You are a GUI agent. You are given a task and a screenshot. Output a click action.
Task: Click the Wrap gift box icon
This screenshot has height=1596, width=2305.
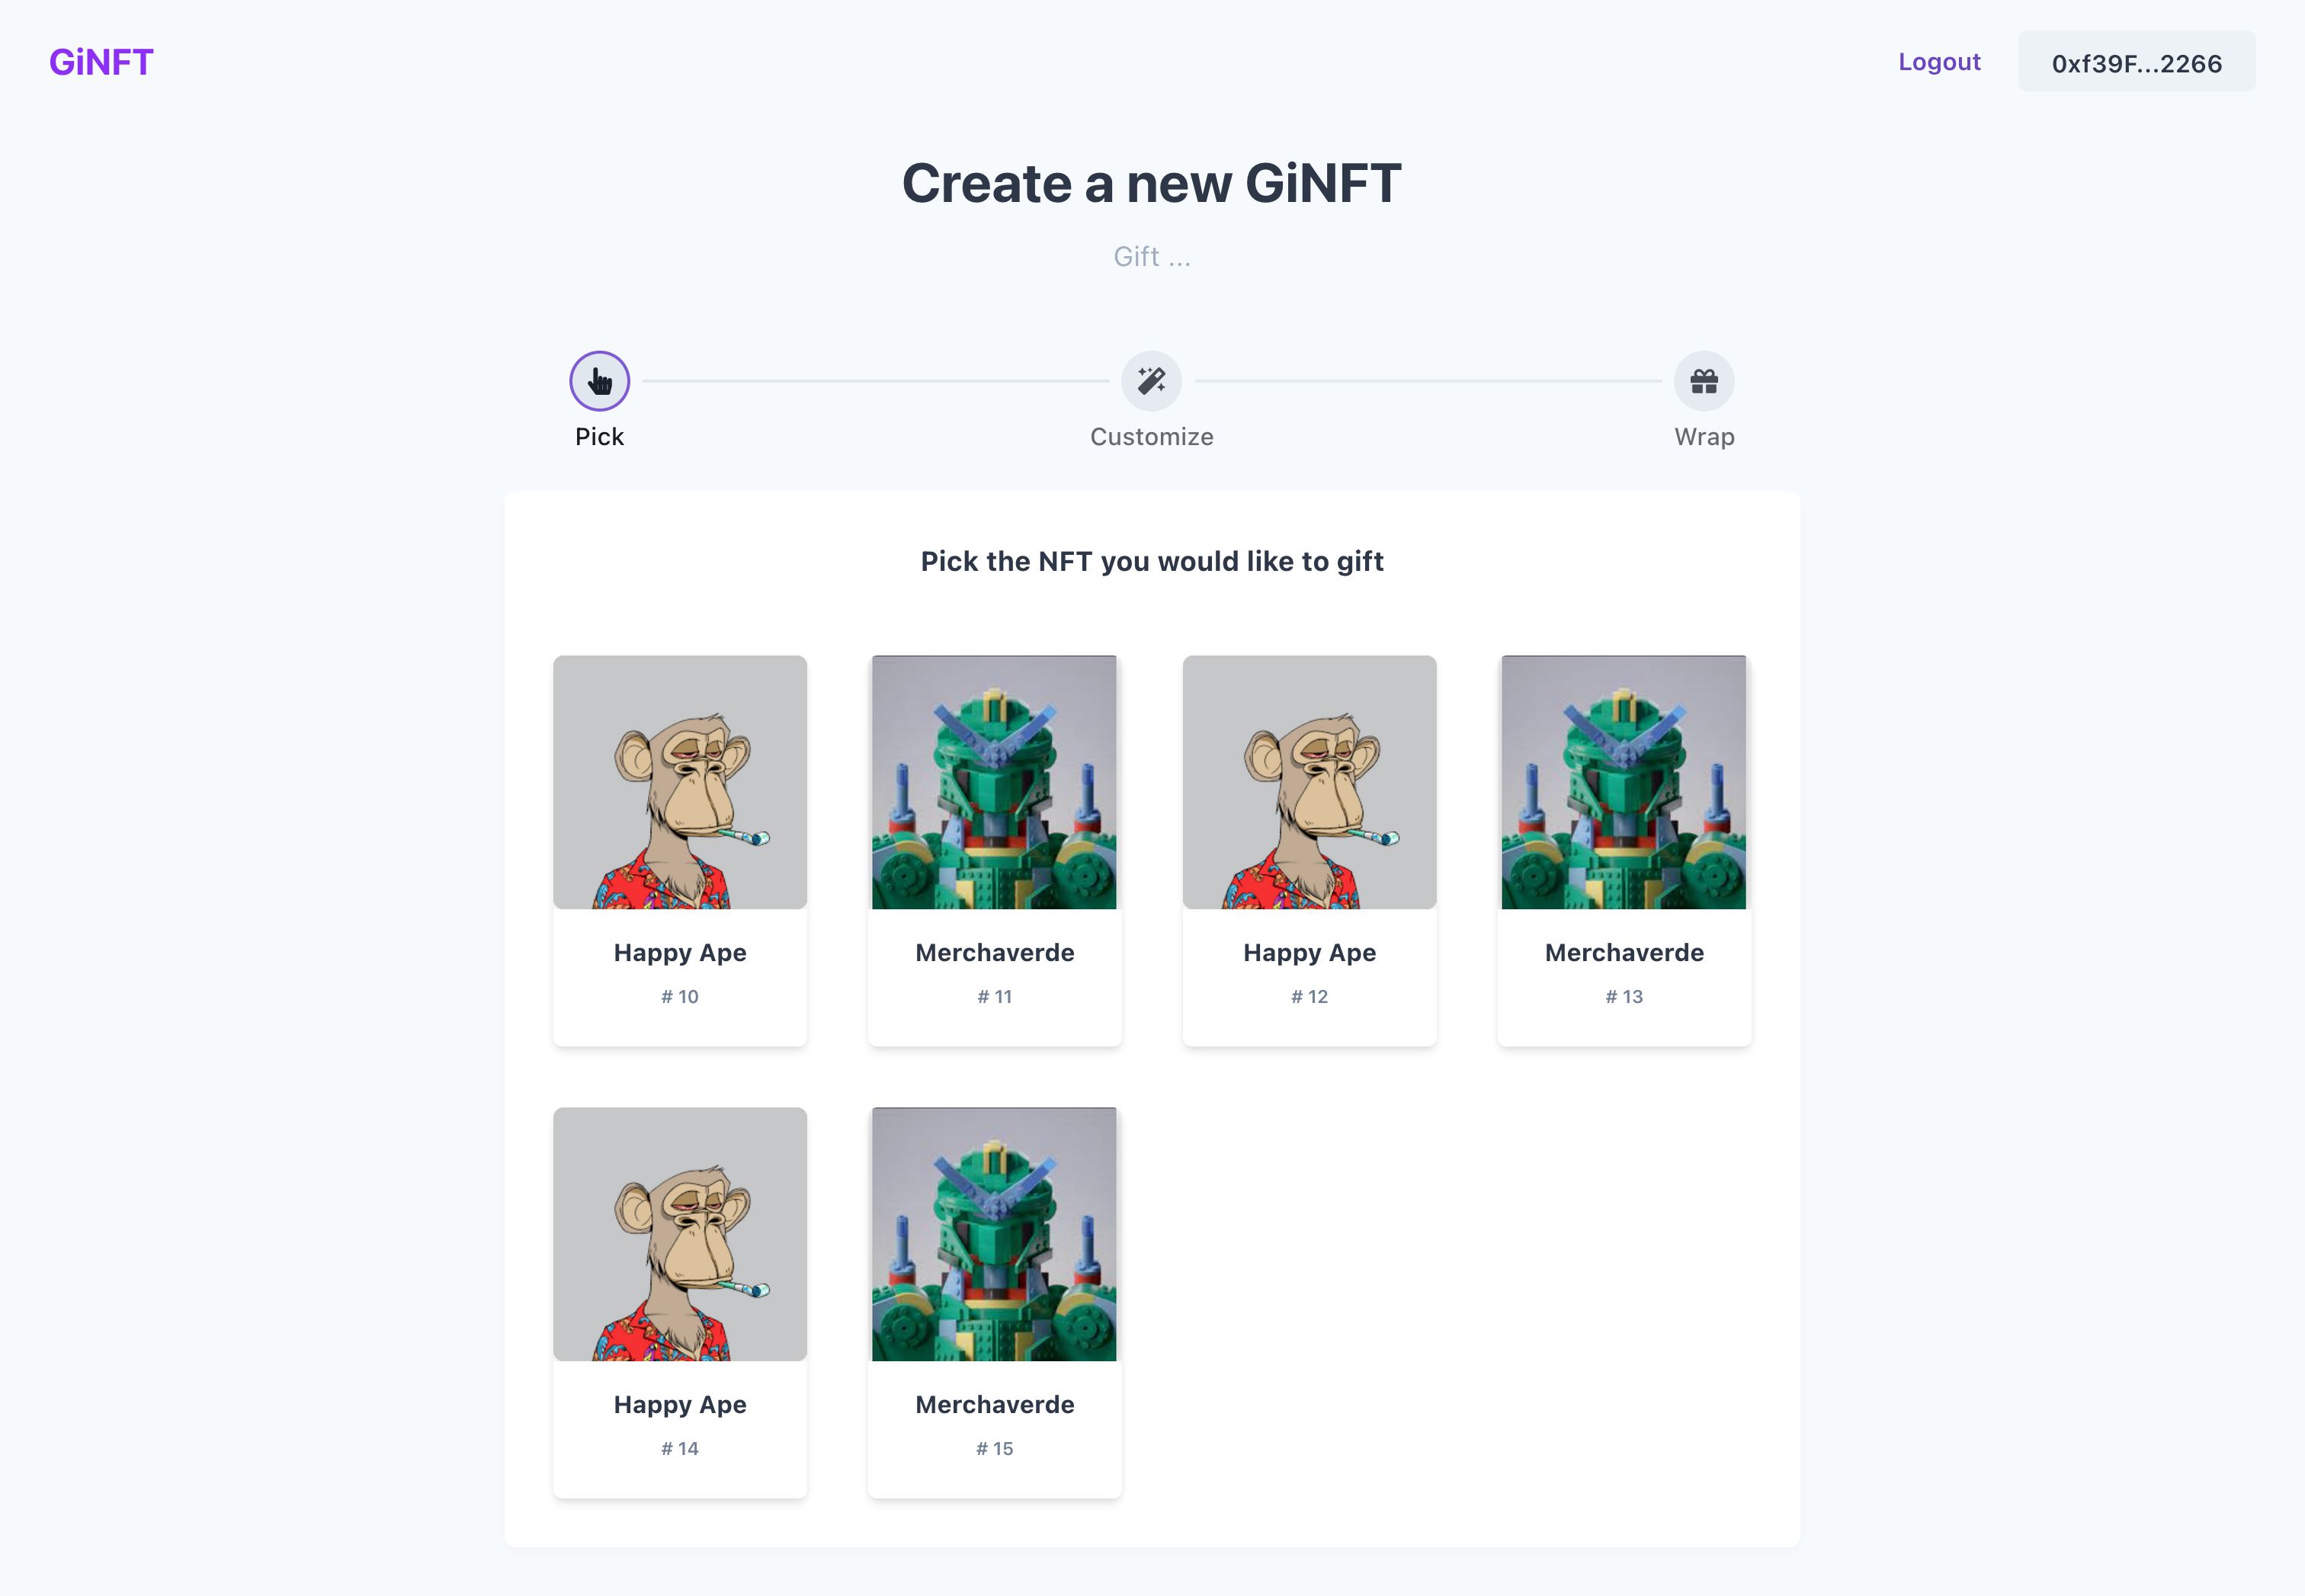coord(1704,381)
